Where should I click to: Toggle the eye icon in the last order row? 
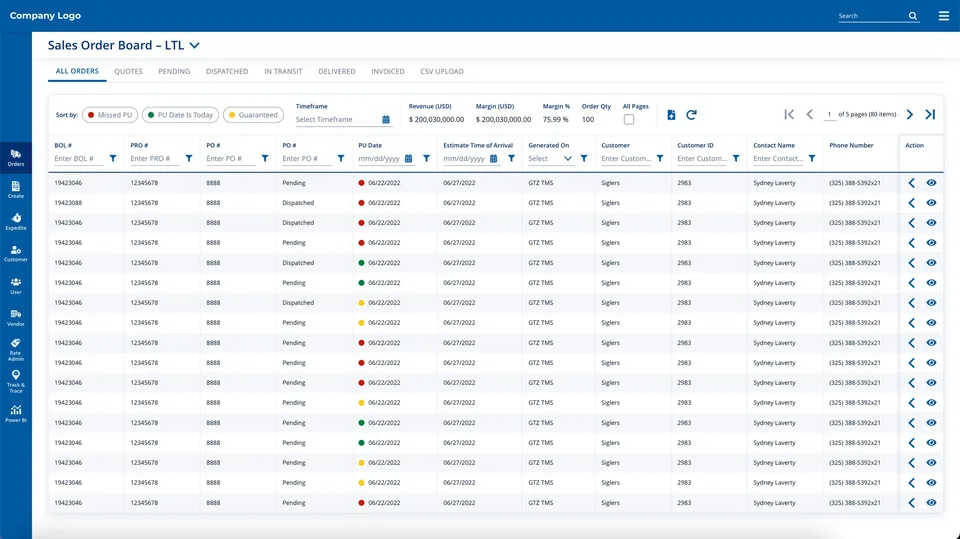point(931,502)
